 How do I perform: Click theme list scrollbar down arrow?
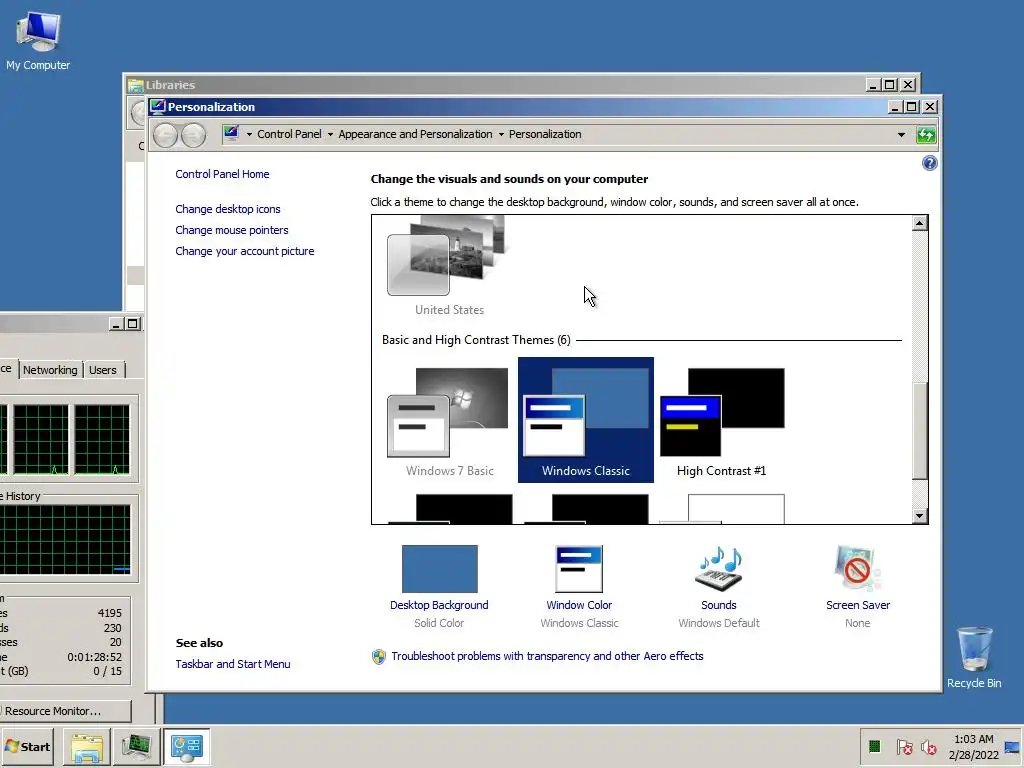[920, 516]
